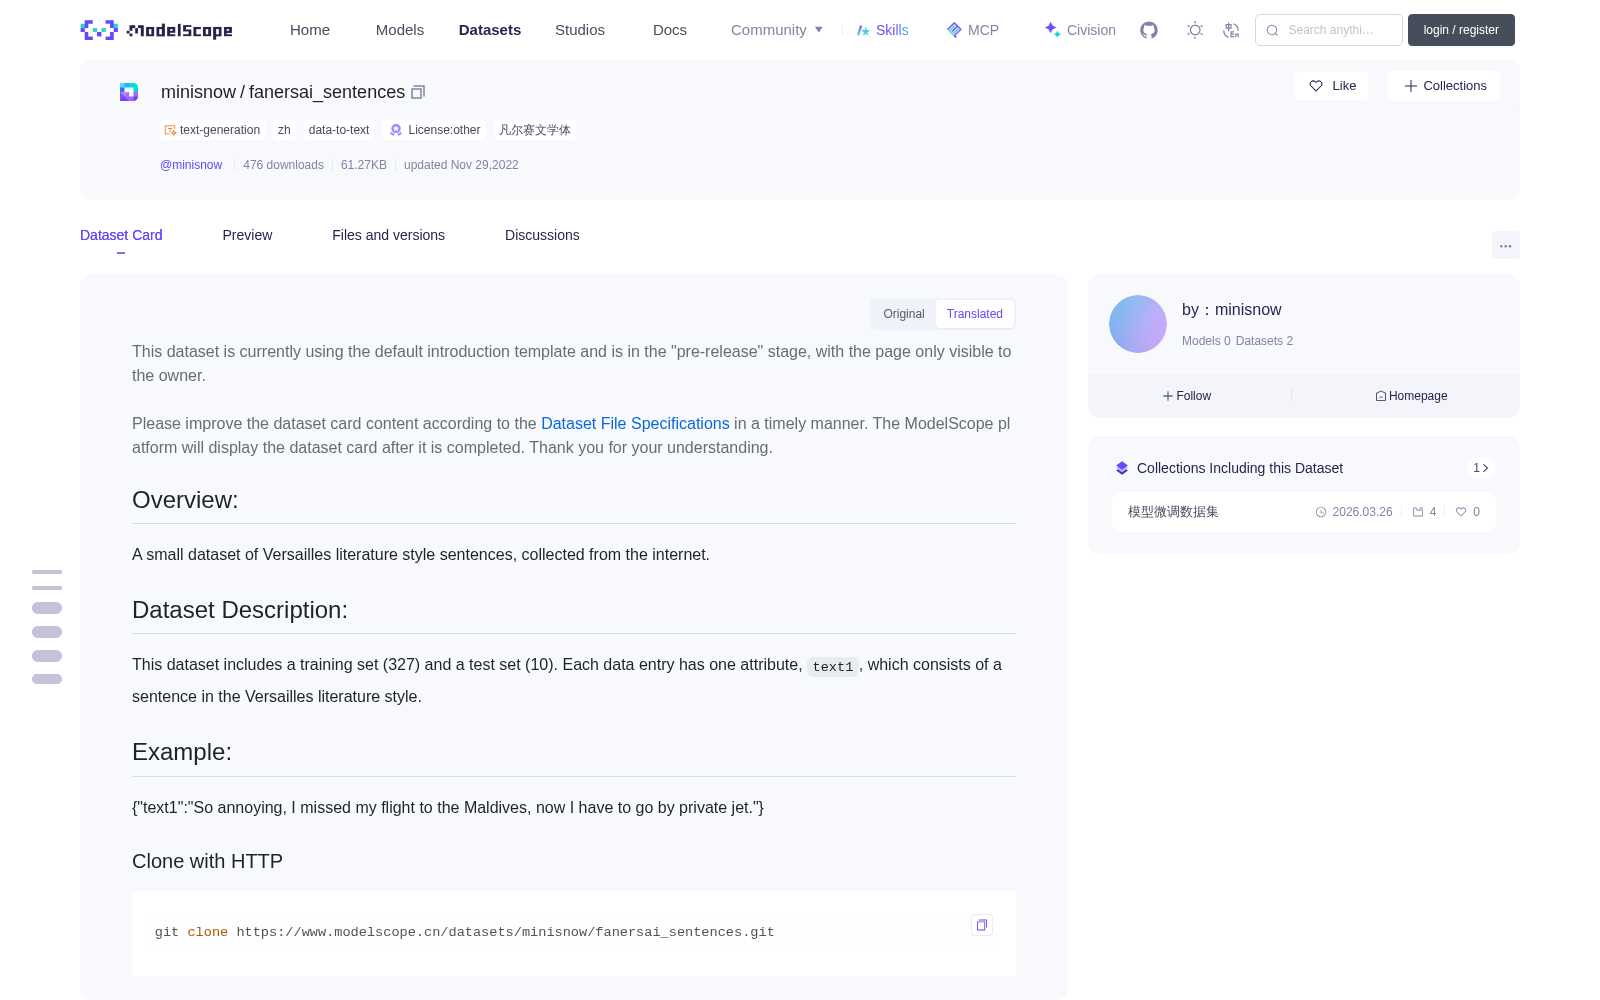Click the minisnow / fanersai_sentences title

pos(283,92)
